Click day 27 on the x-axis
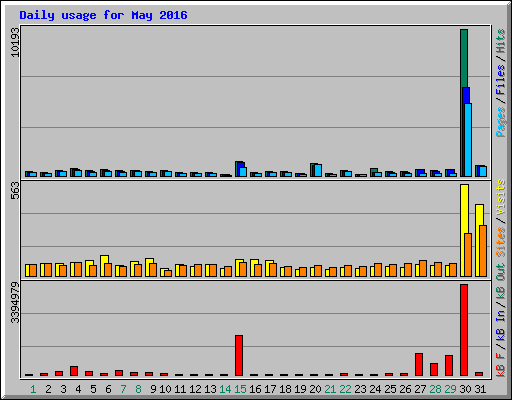Viewport: 512px width, 400px height. click(x=420, y=389)
